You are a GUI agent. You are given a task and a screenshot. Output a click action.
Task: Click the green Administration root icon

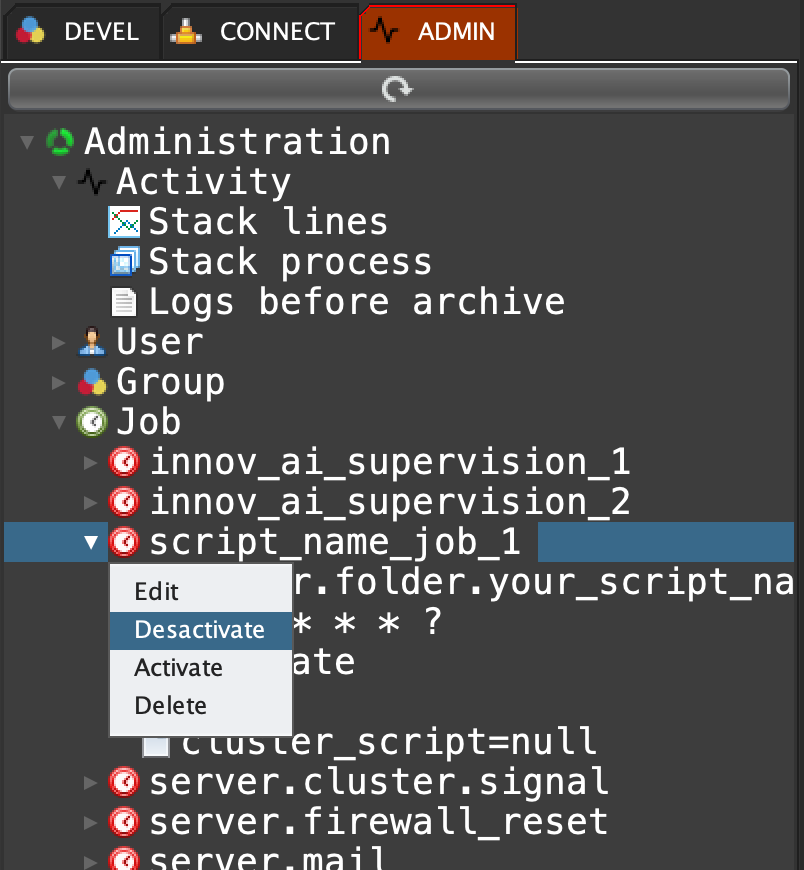[60, 142]
